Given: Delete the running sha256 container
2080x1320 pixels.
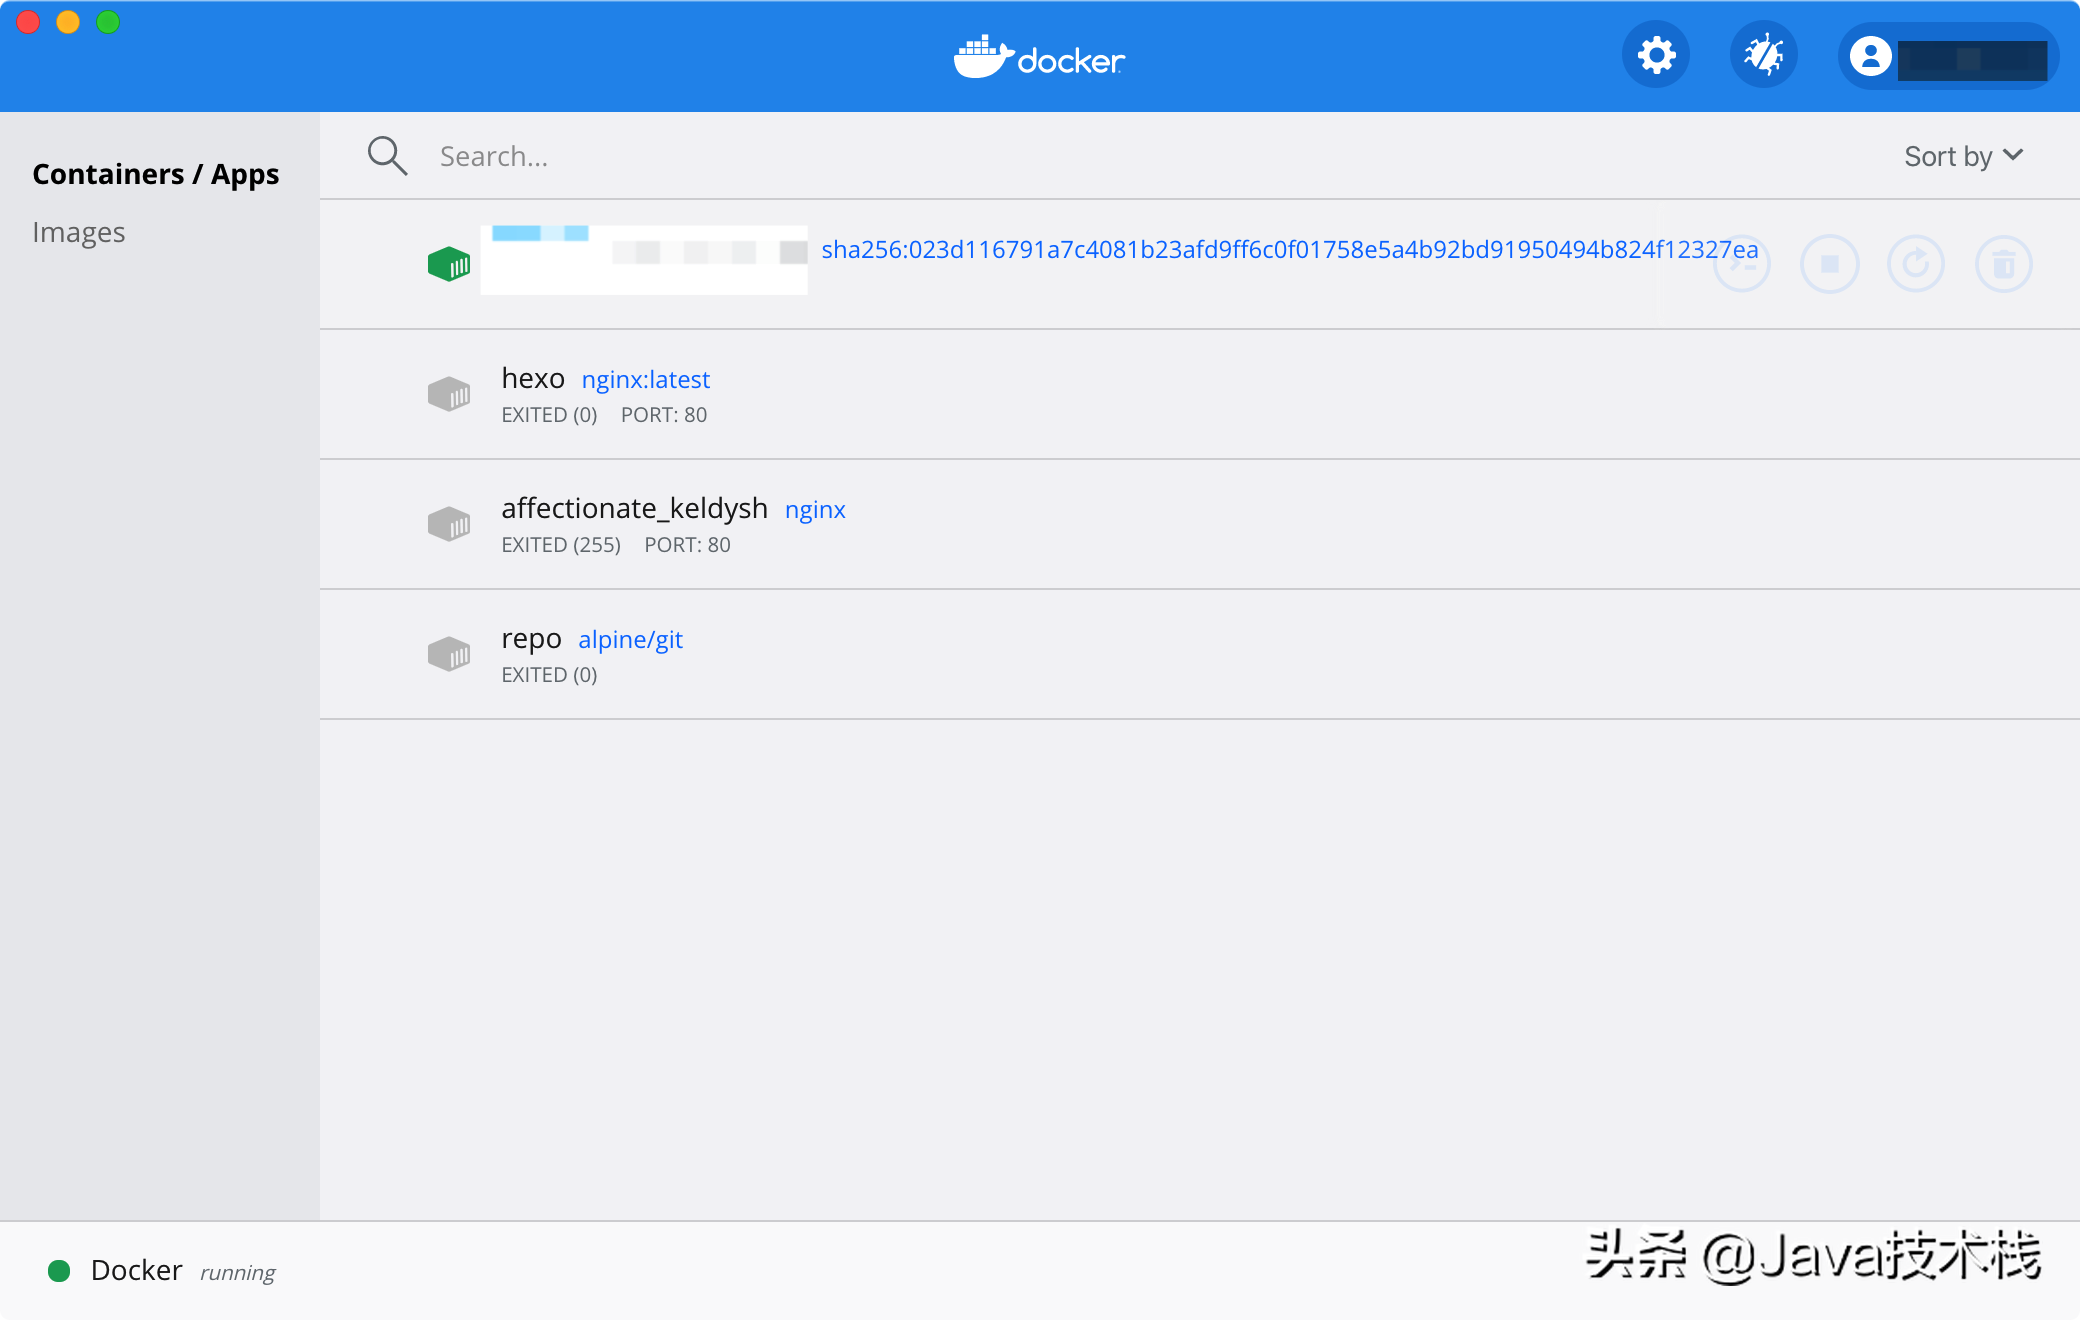Looking at the screenshot, I should [x=2004, y=264].
